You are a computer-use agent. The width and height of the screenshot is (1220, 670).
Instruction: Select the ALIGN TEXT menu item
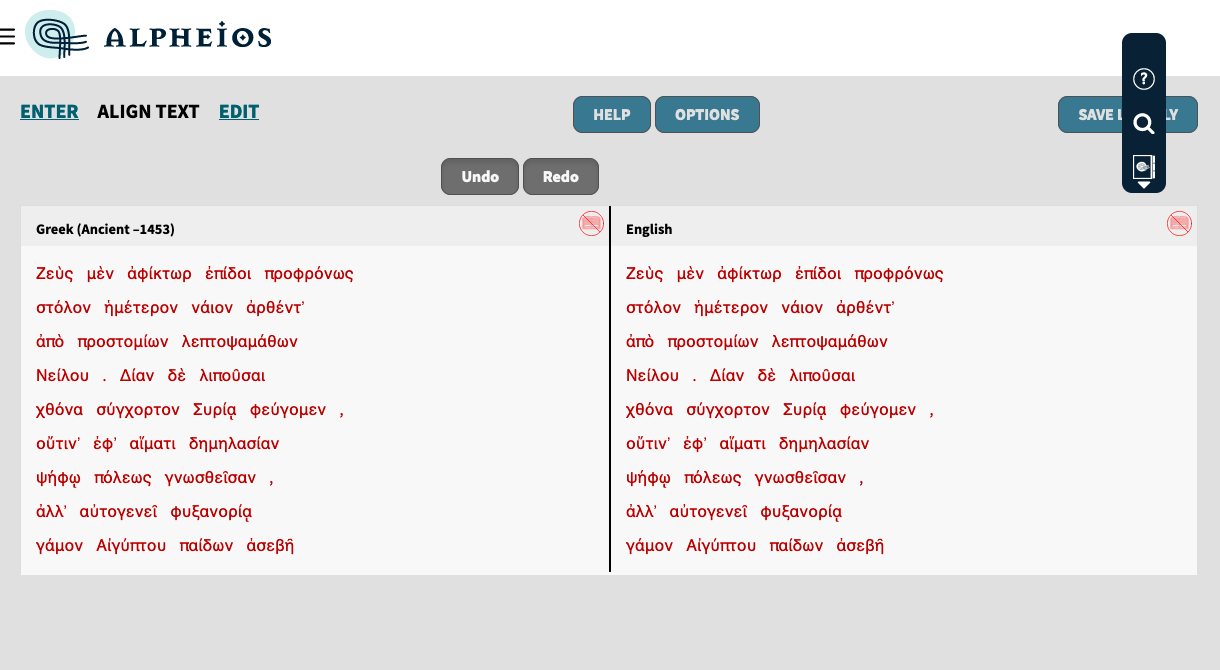(149, 111)
